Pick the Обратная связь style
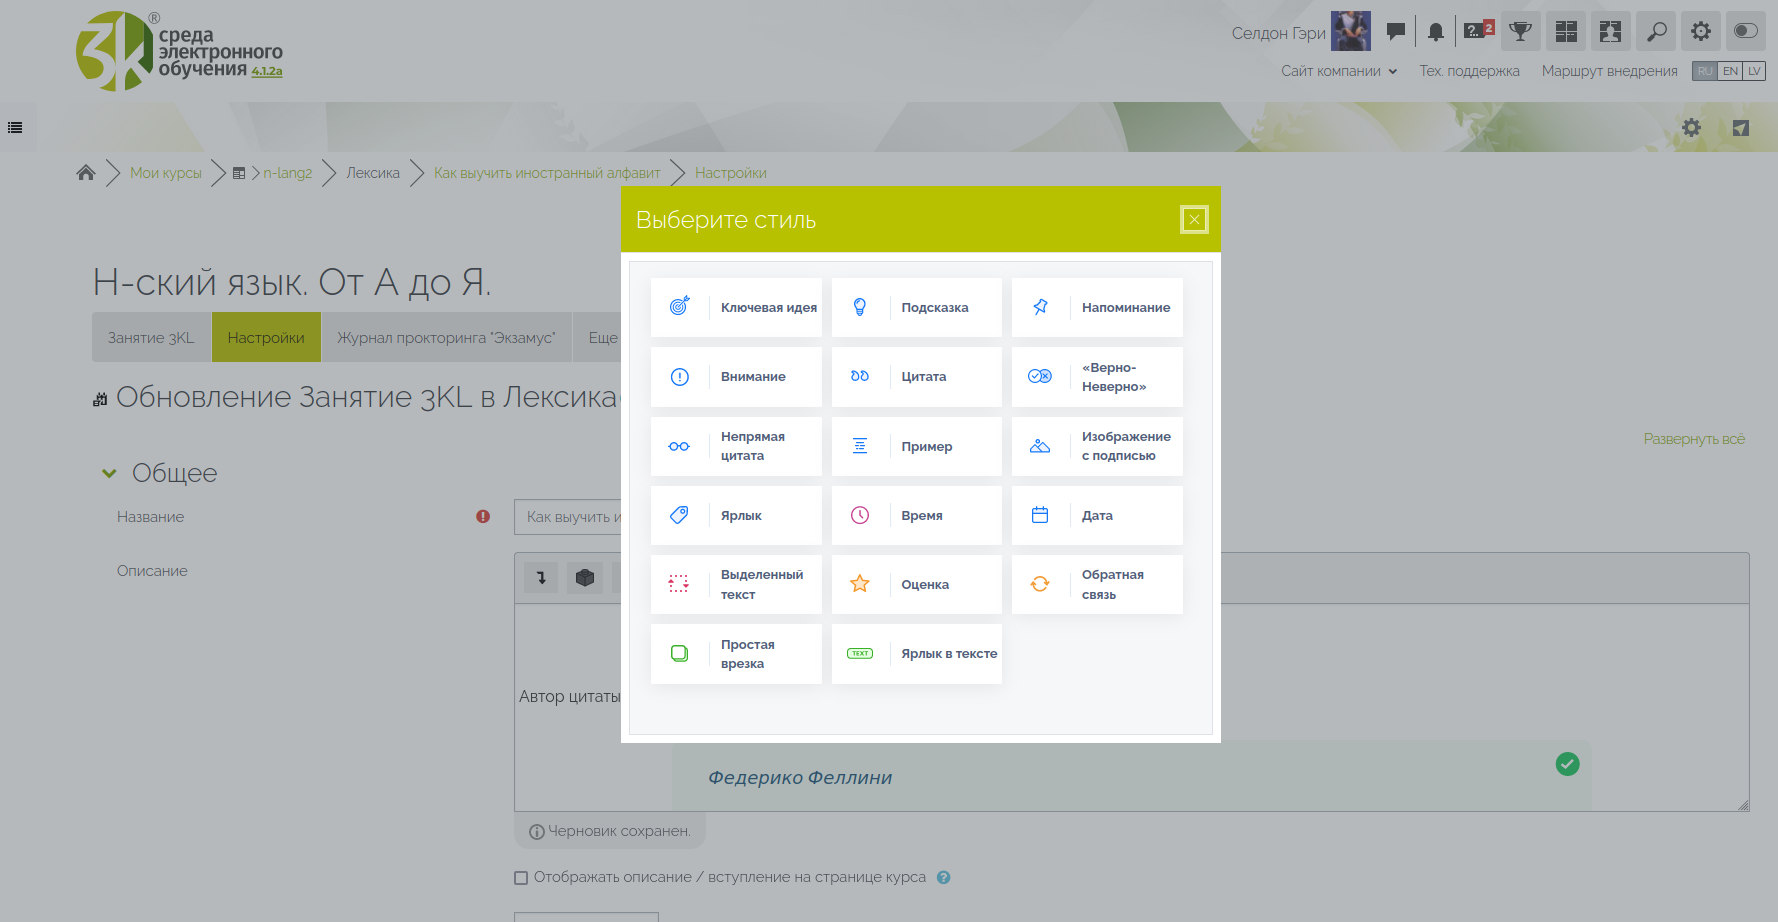Viewport: 1778px width, 922px height. (x=1097, y=585)
